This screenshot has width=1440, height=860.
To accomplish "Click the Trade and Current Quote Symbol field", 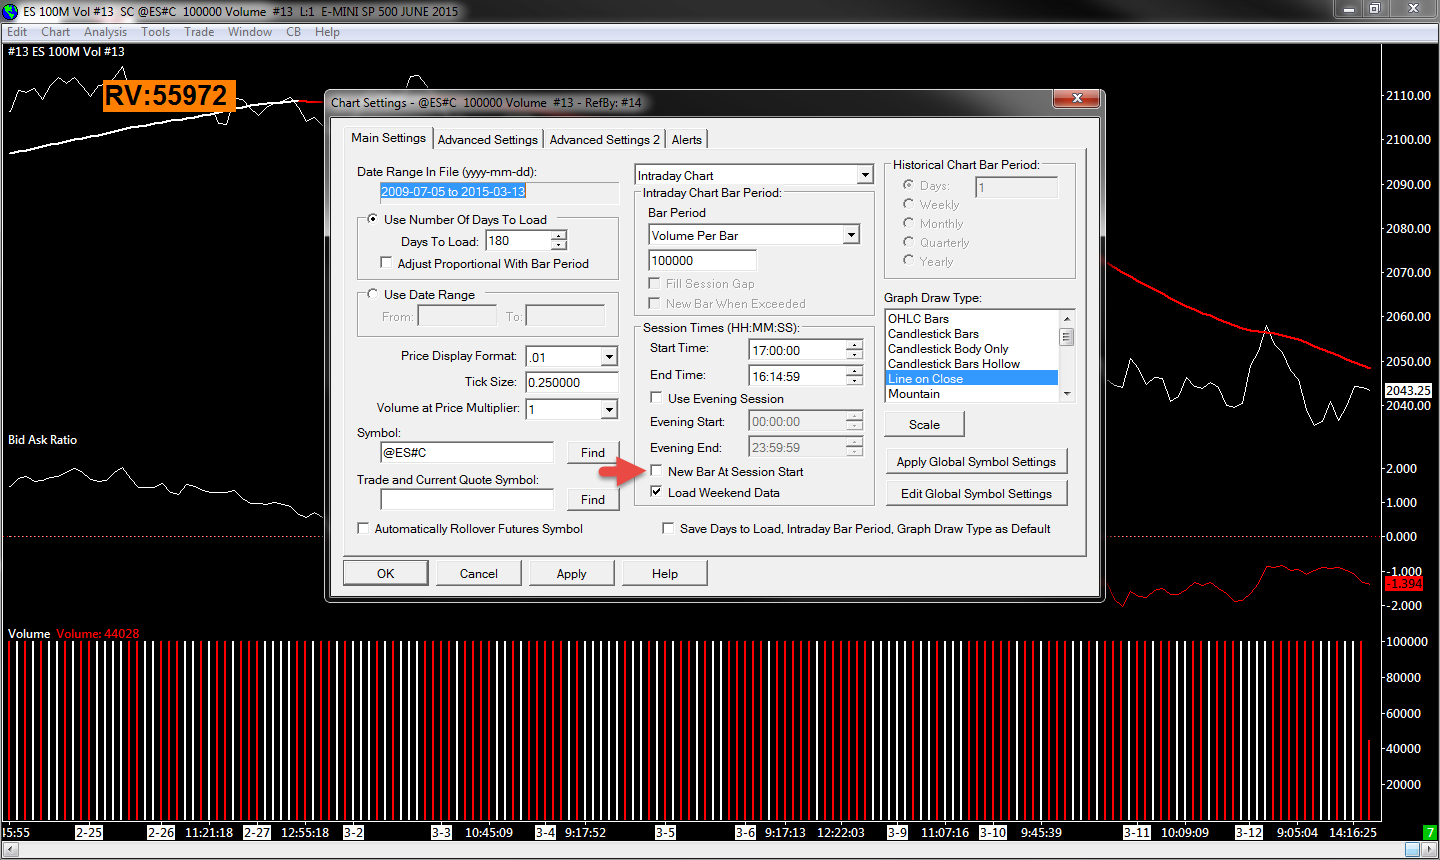I will [x=466, y=499].
